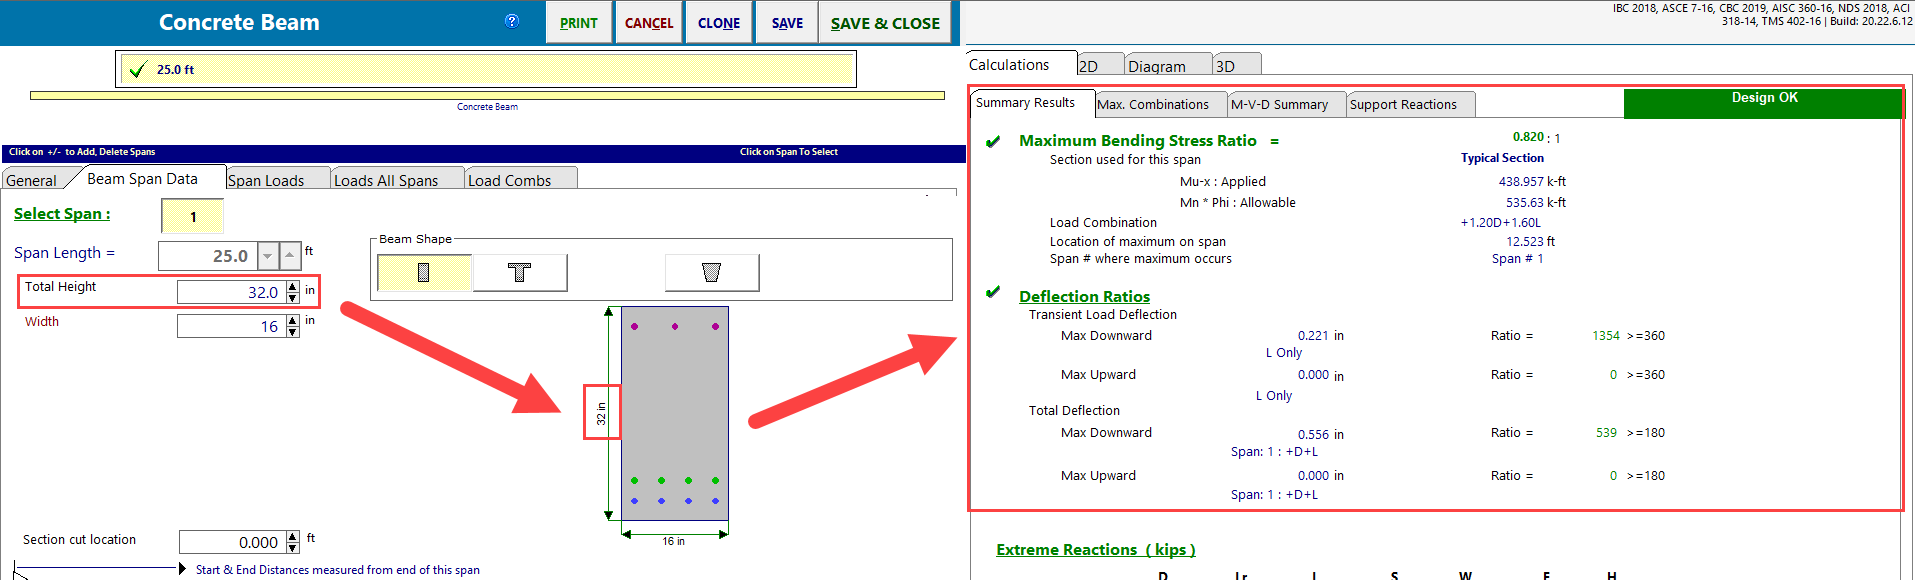Open the blue help question mark icon

coord(512,21)
